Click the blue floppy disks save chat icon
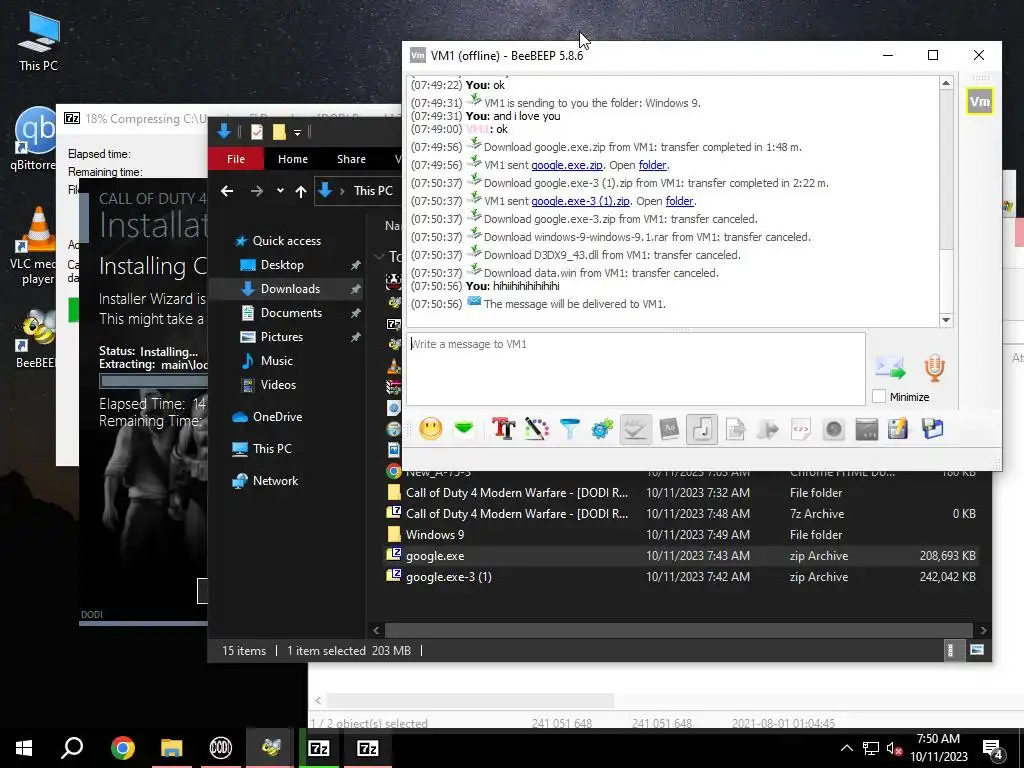1024x768 pixels. point(932,429)
